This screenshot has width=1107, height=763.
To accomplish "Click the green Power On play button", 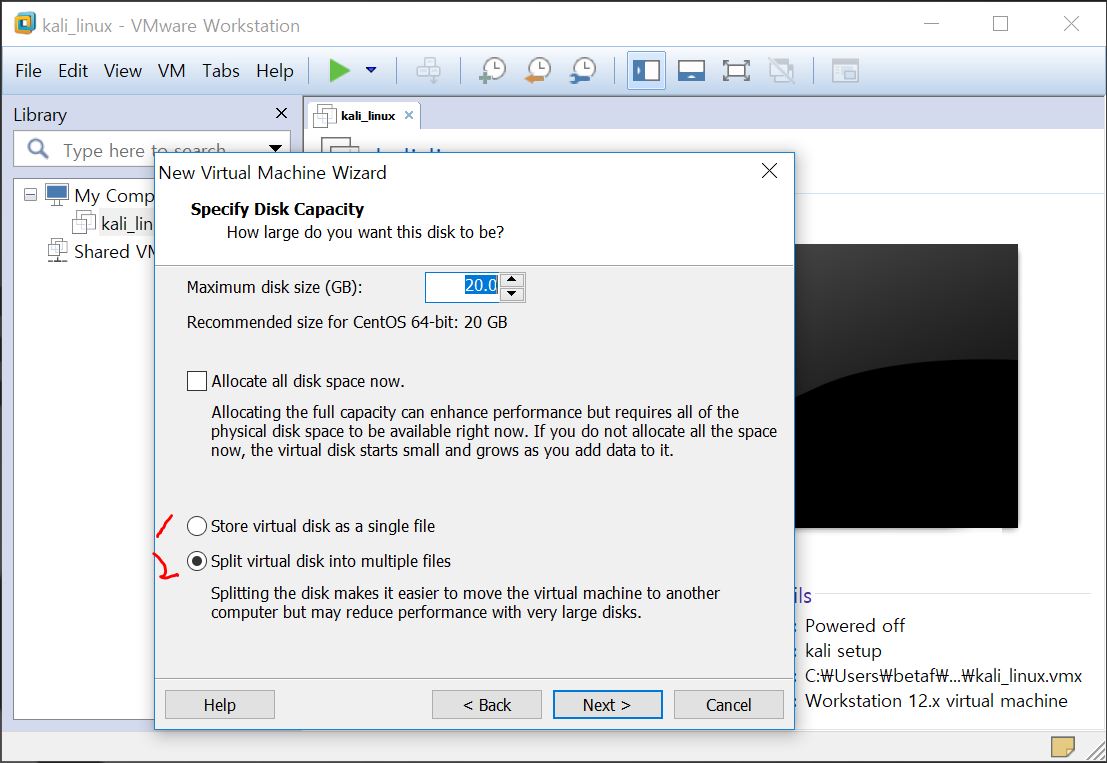I will (340, 71).
